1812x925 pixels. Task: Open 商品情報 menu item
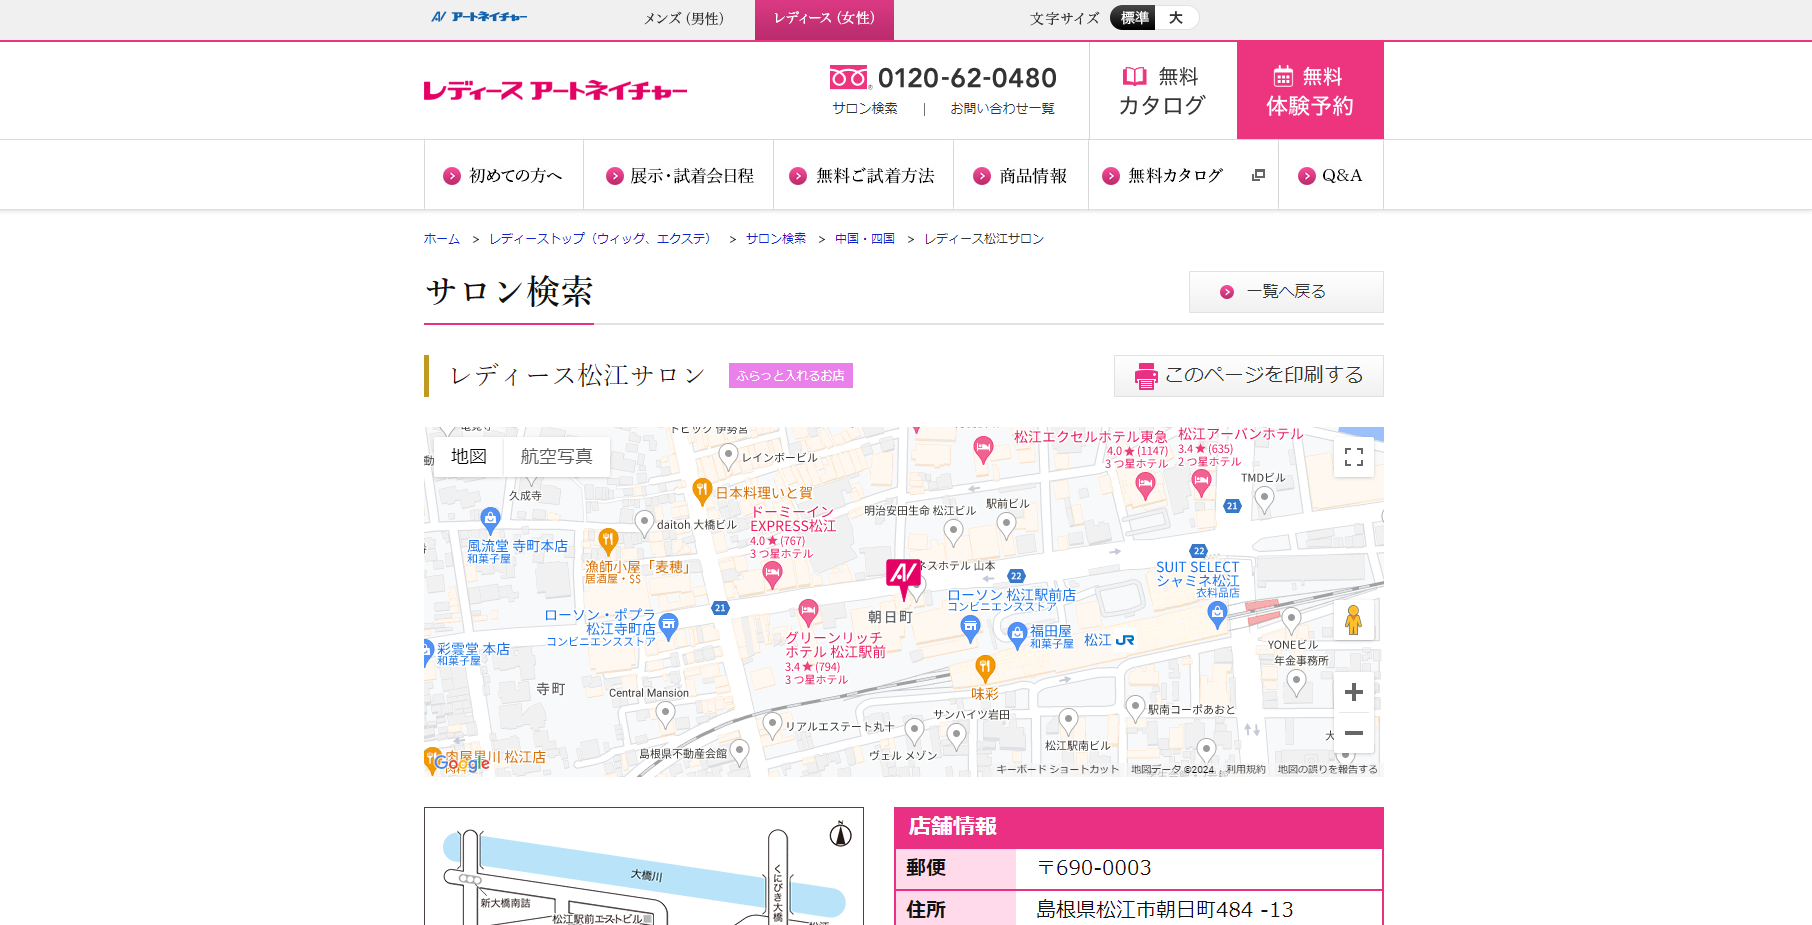pyautogui.click(x=1021, y=175)
